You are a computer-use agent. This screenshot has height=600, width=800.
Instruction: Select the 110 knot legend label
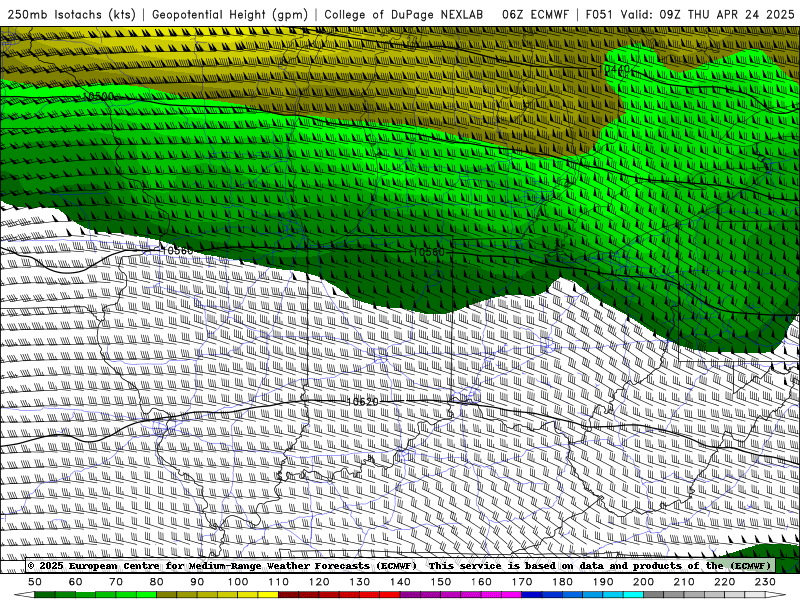pyautogui.click(x=278, y=582)
